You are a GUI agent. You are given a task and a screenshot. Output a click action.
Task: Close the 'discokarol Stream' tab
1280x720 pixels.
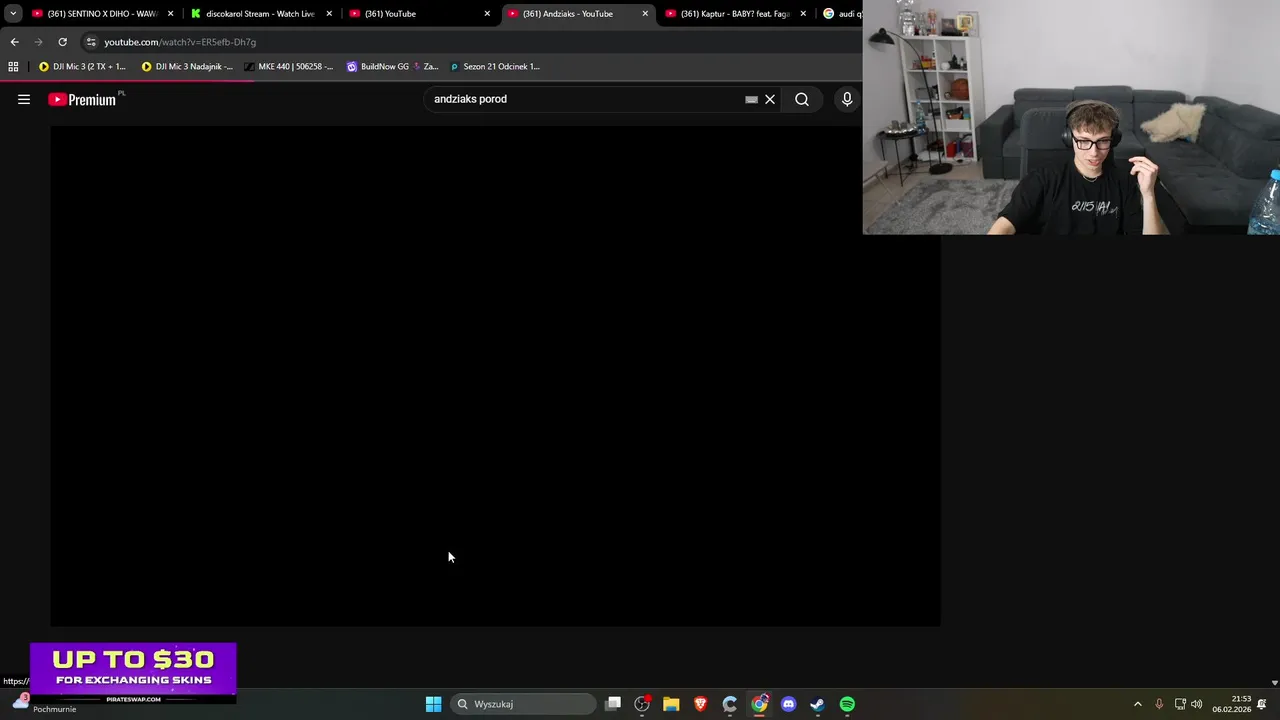329,14
